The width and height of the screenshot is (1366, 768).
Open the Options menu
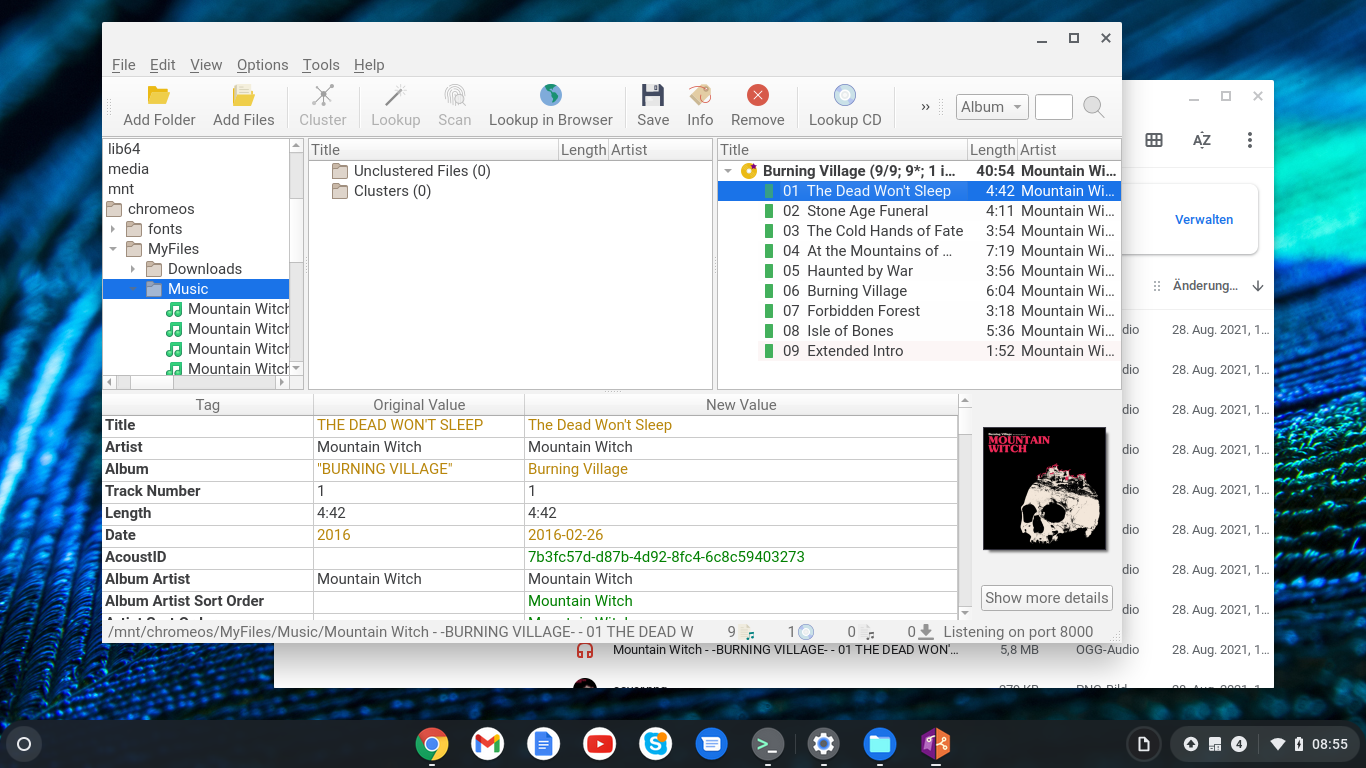[263, 65]
